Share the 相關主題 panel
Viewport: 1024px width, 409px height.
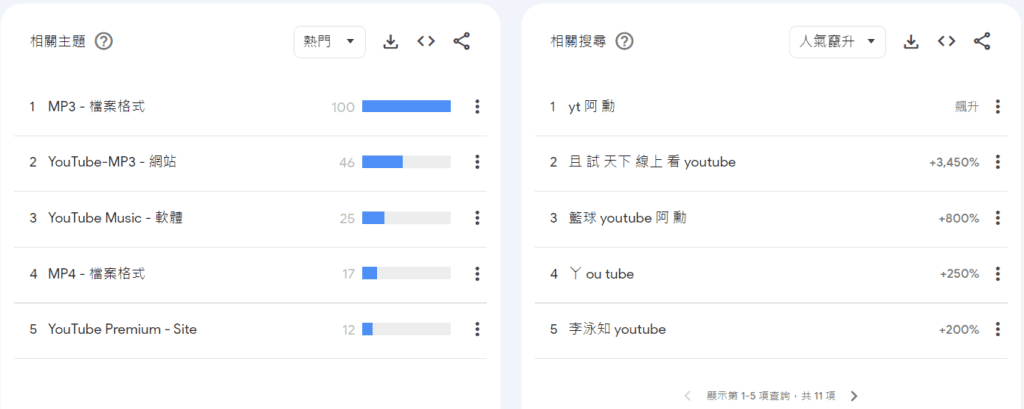coord(462,42)
